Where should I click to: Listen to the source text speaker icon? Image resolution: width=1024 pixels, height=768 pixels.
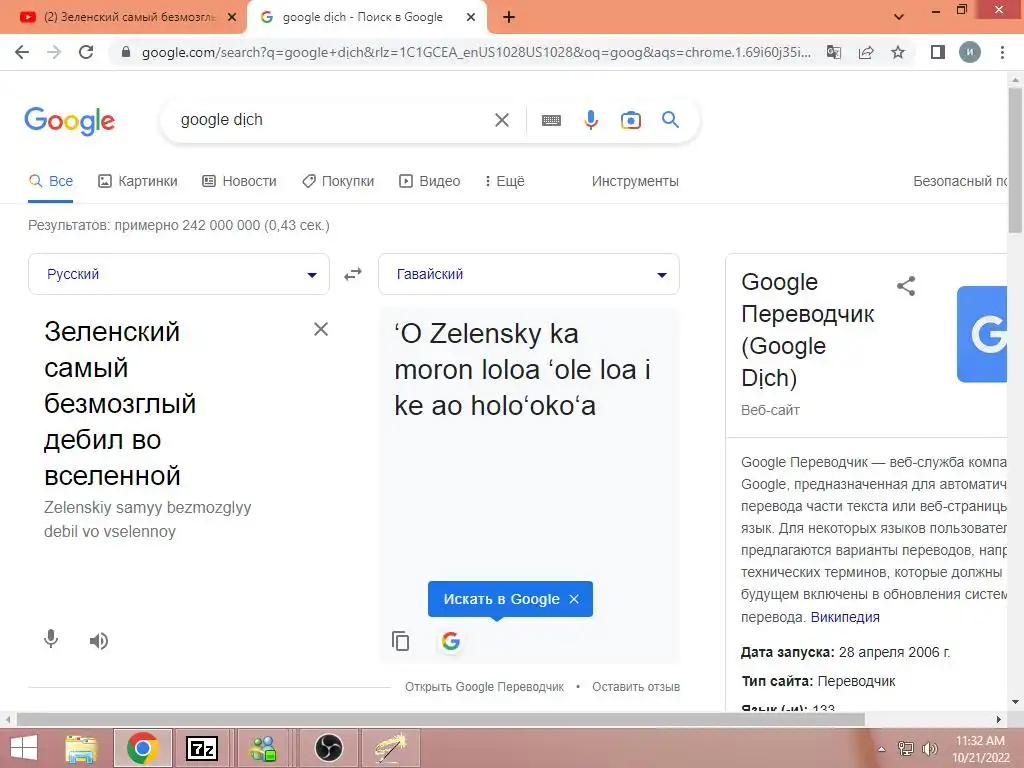(99, 641)
